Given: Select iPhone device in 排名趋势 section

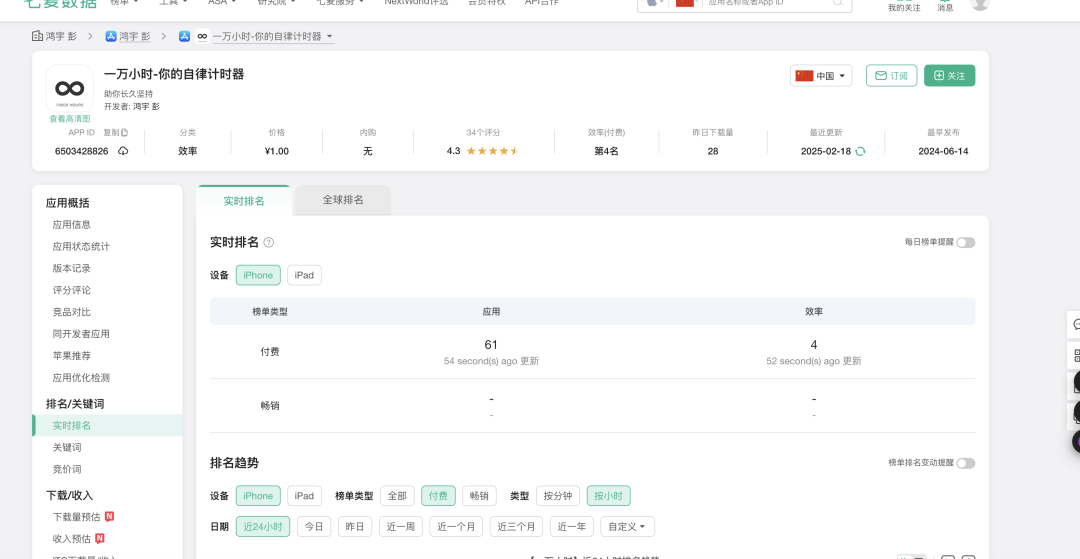Looking at the screenshot, I should [258, 496].
